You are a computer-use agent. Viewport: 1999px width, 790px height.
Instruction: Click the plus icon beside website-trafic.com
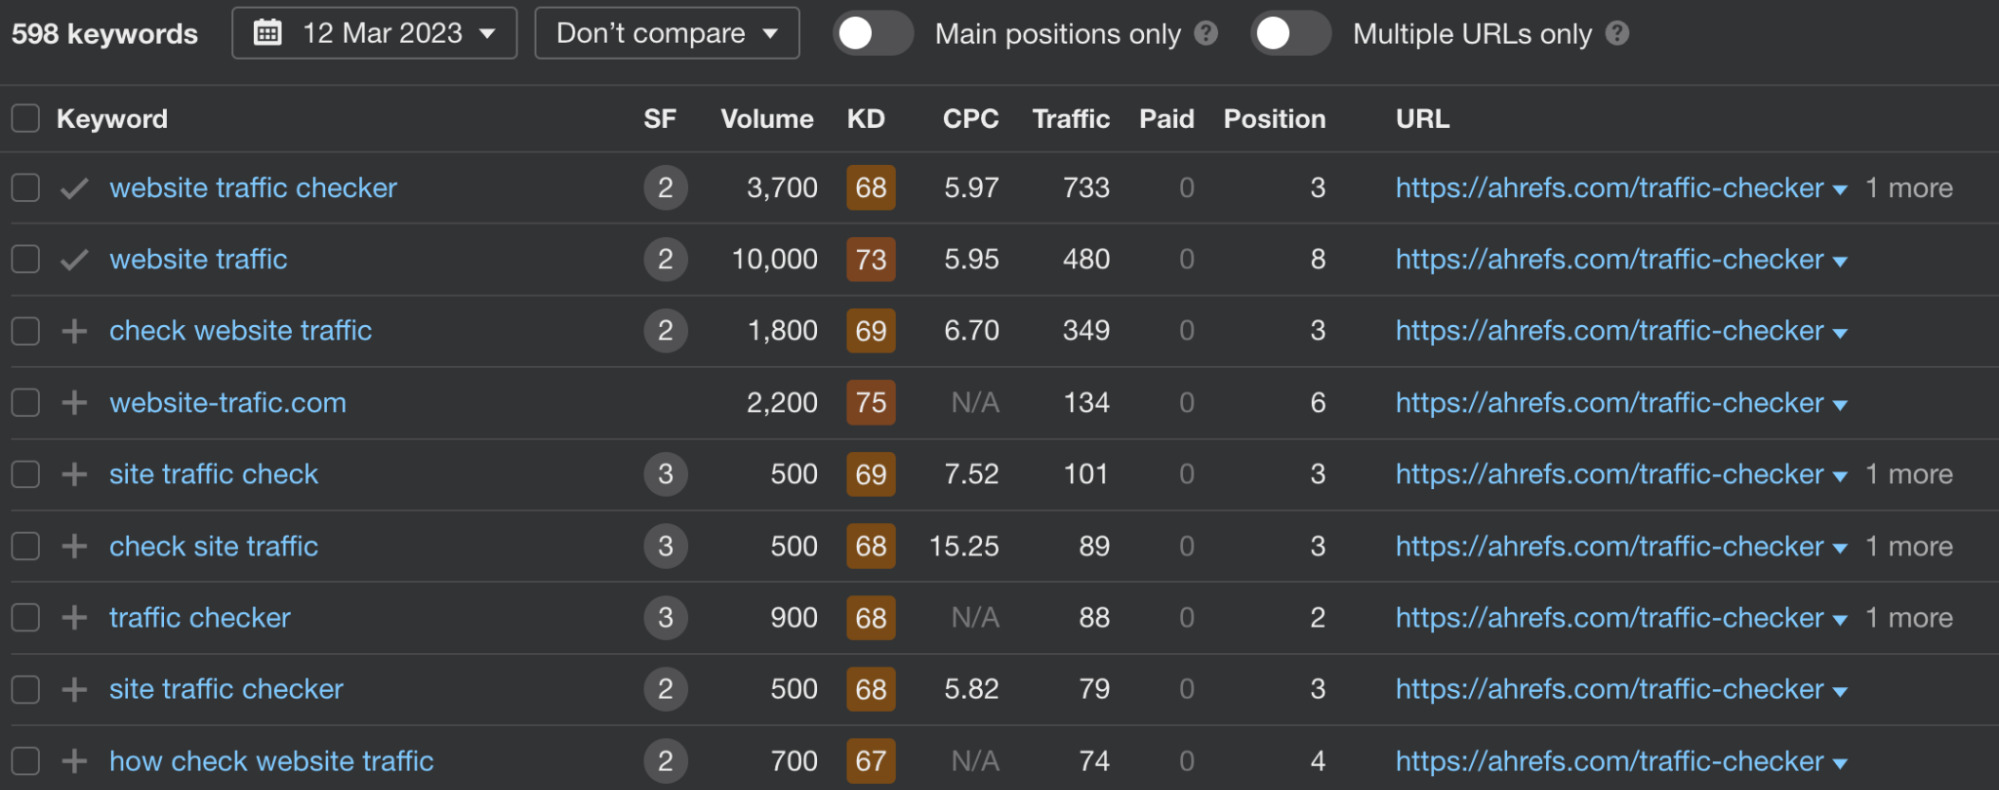(74, 403)
